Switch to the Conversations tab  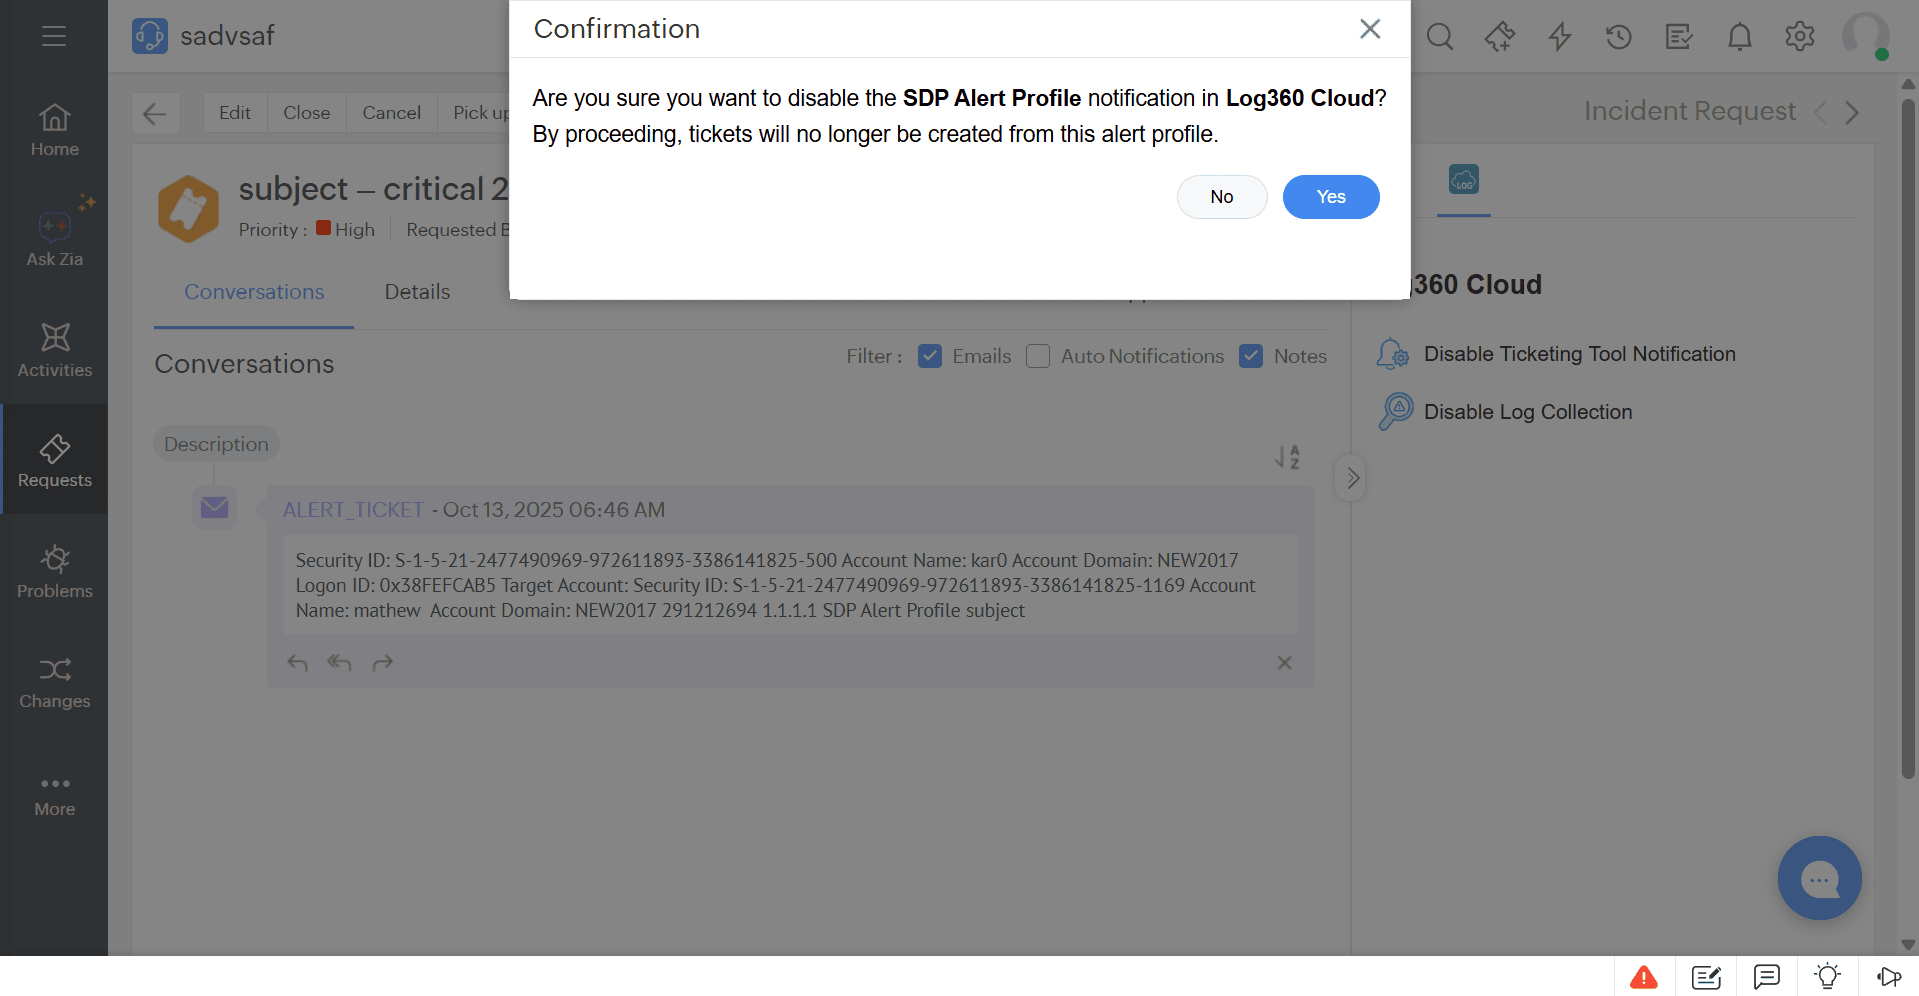[x=253, y=291]
